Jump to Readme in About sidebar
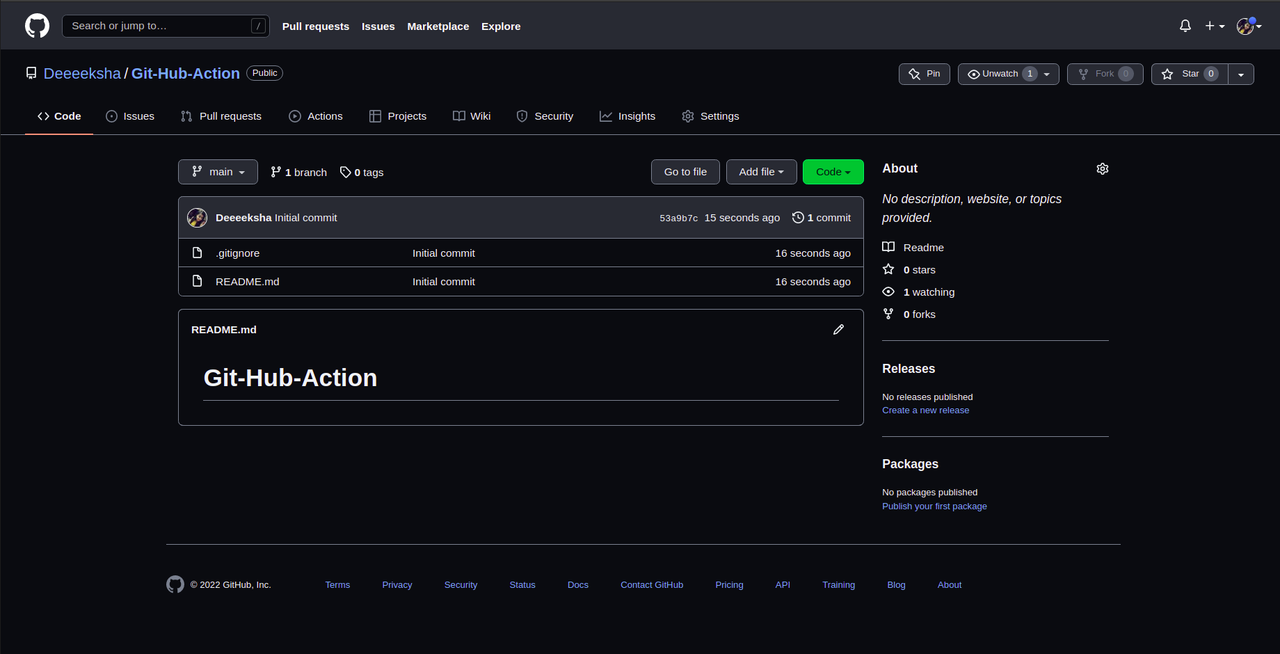1280x654 pixels. pos(913,247)
